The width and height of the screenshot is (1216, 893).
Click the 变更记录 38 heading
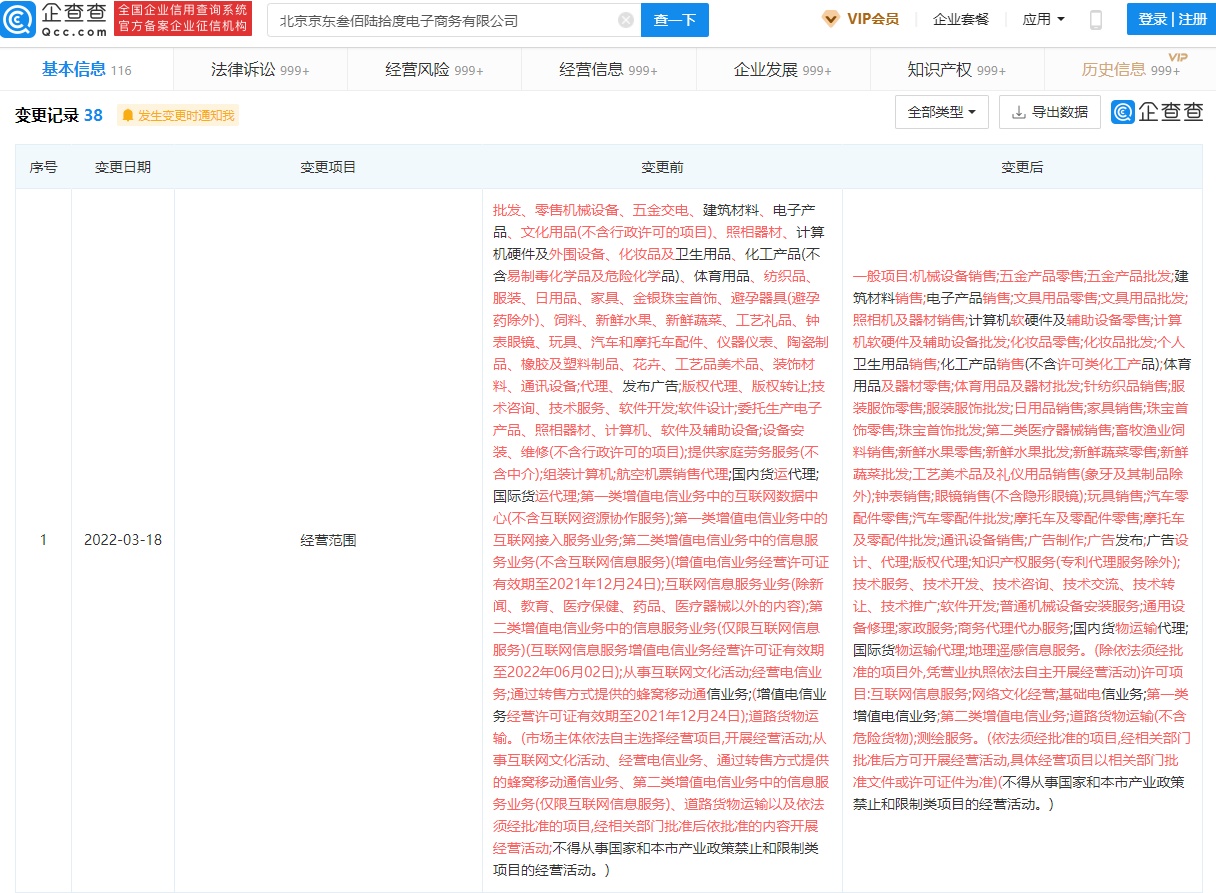tap(59, 116)
